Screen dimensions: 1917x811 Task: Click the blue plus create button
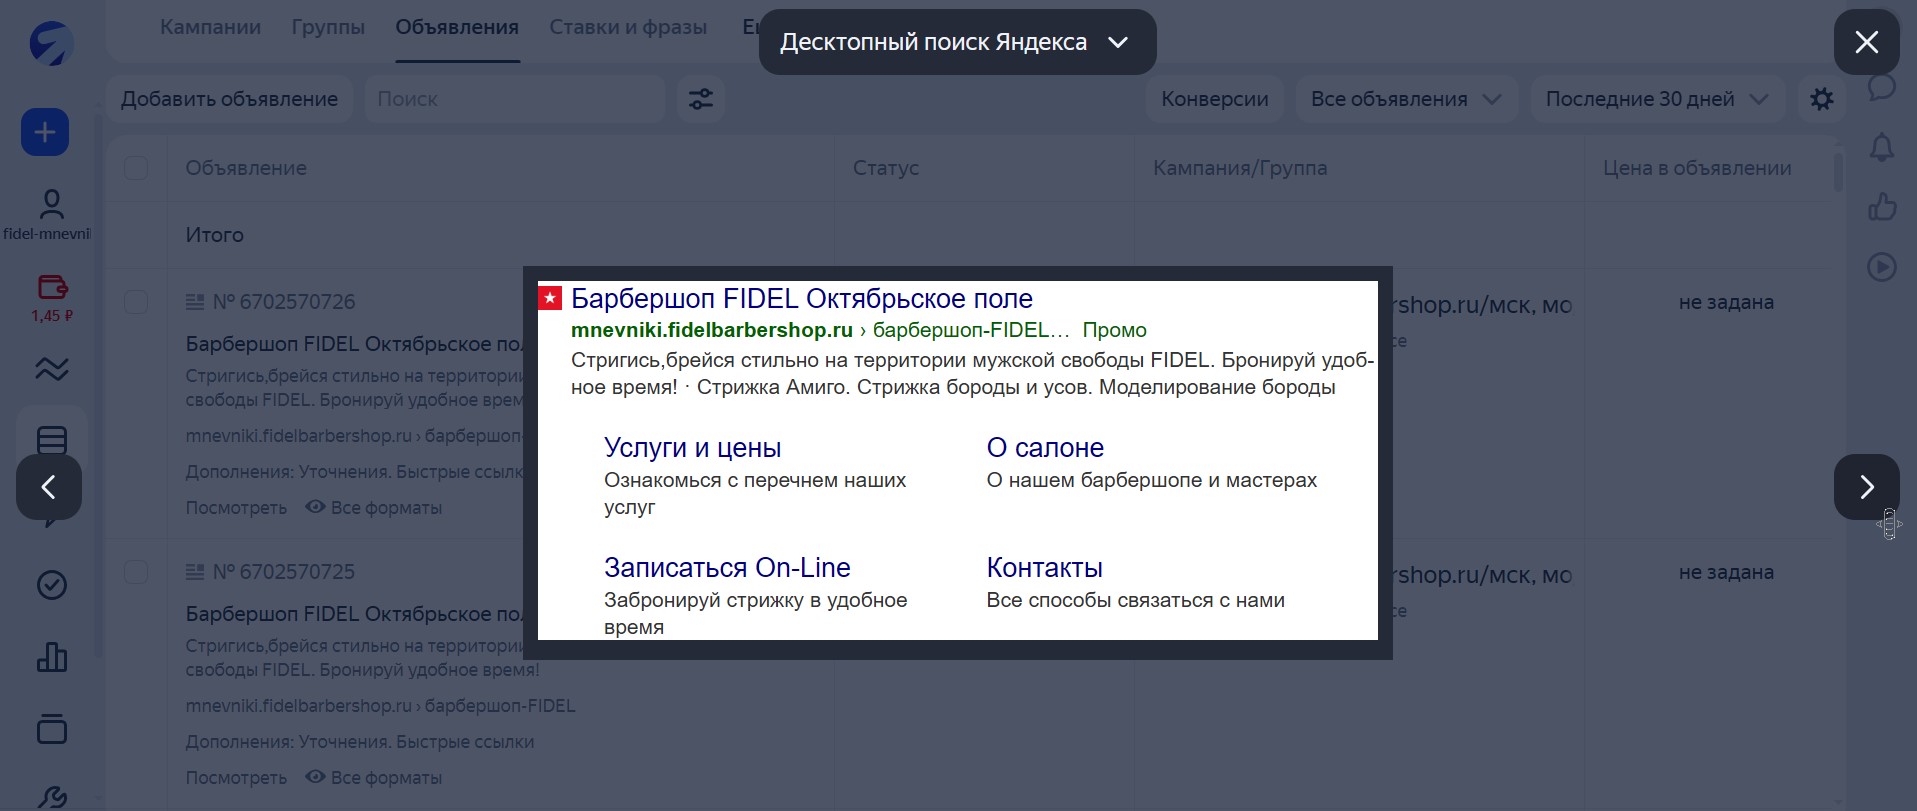(45, 132)
